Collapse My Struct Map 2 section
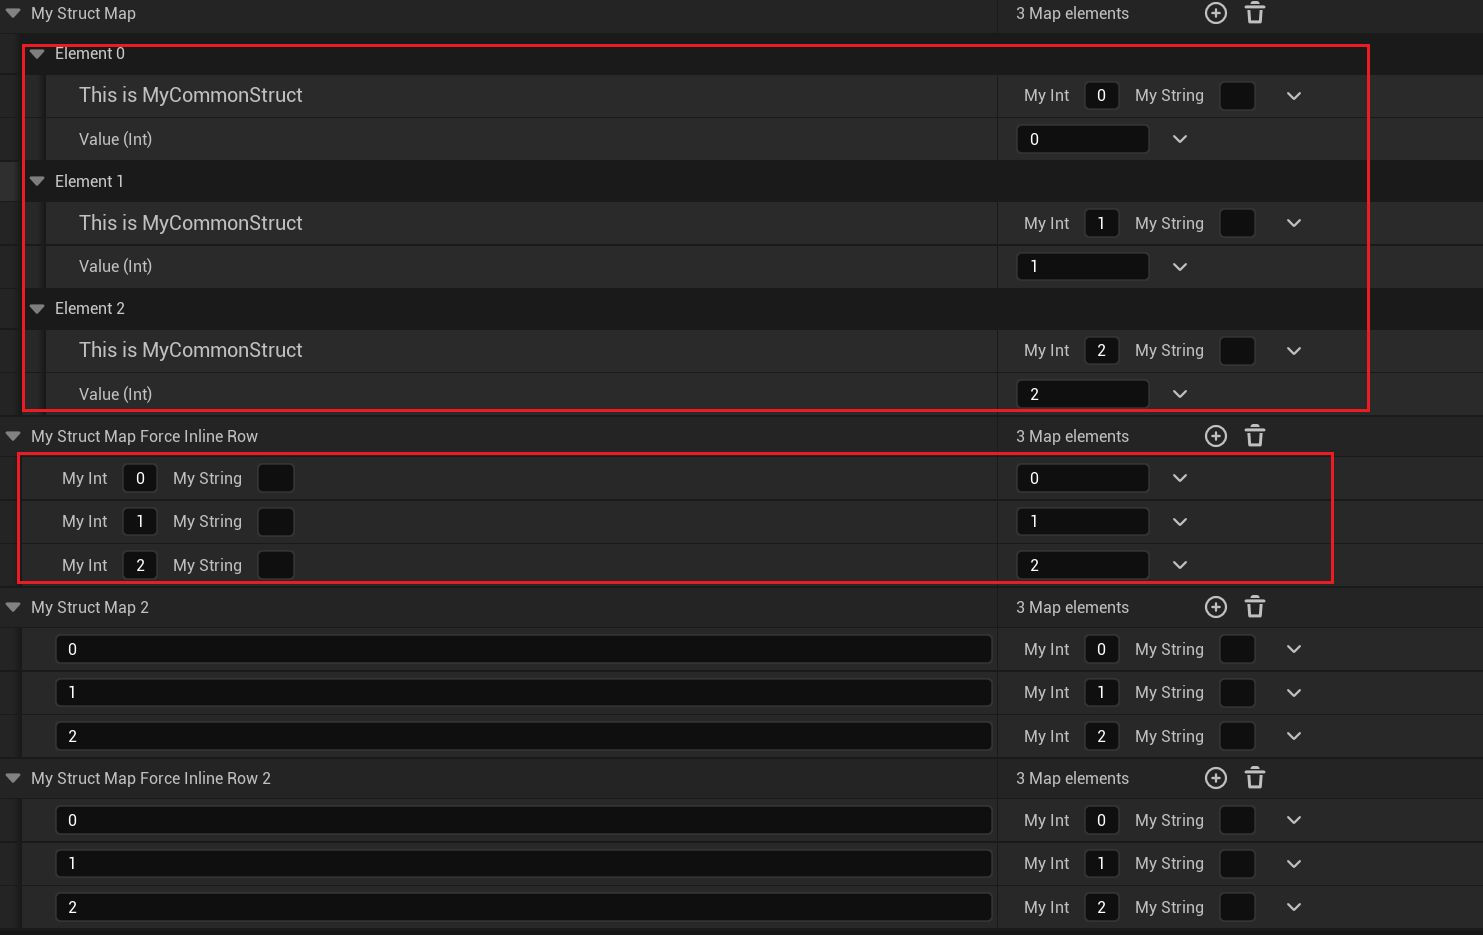Viewport: 1483px width, 935px height. [13, 607]
